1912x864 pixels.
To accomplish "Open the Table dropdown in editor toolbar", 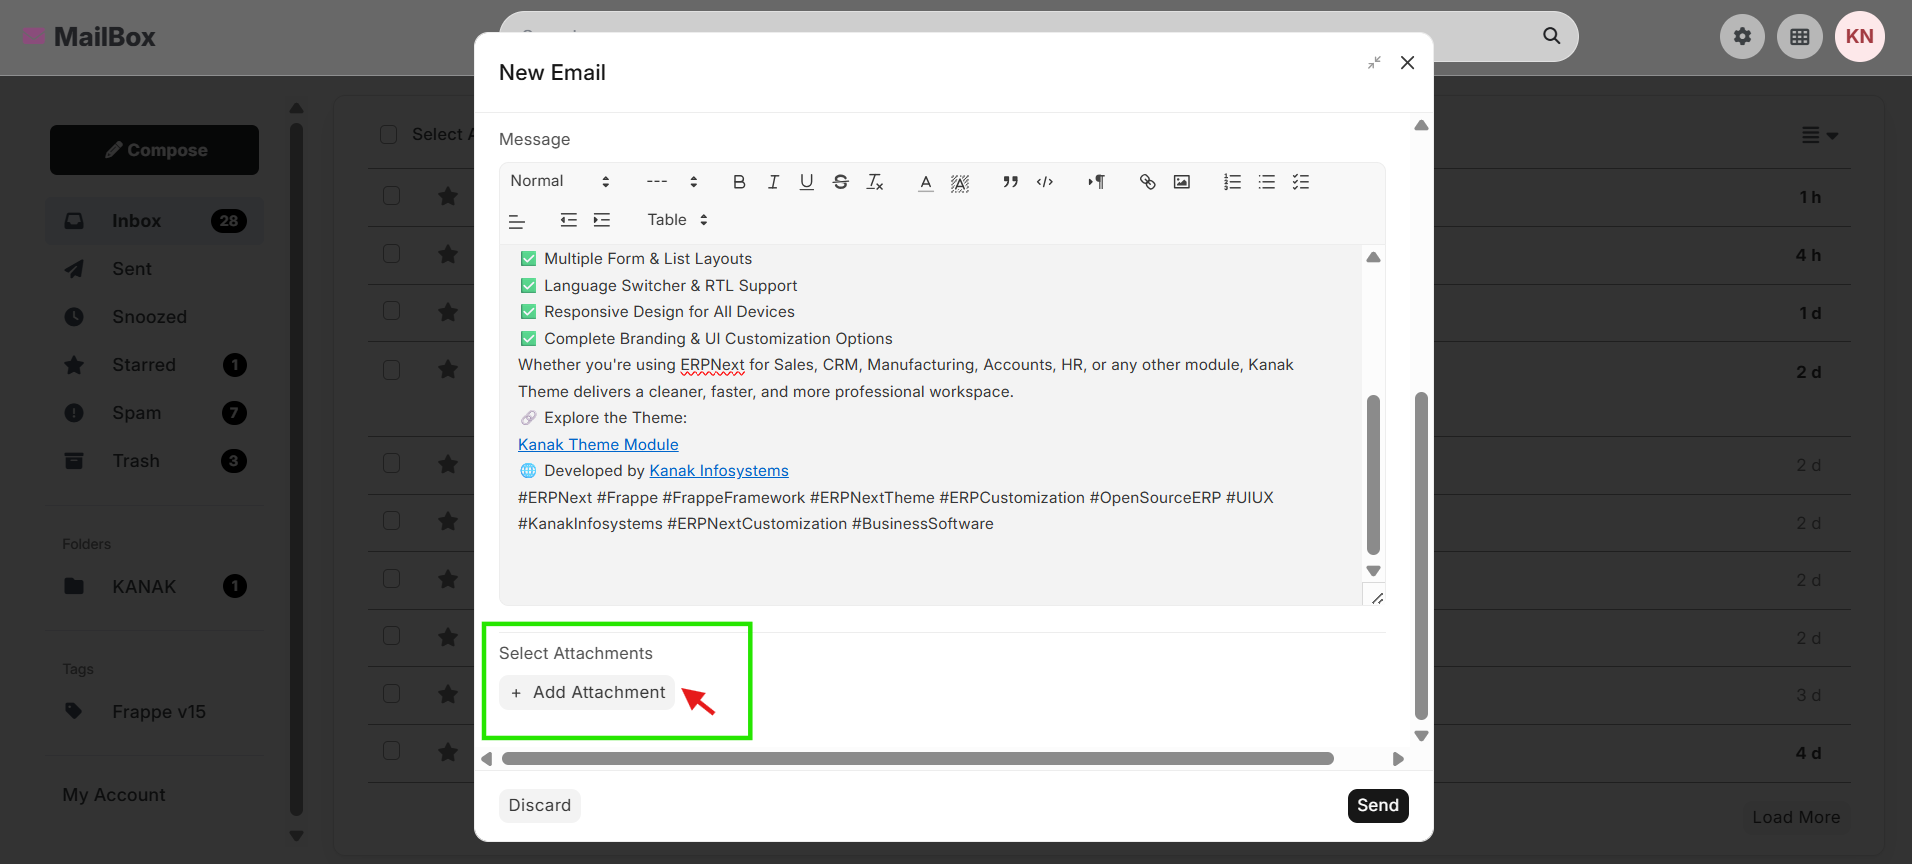I will point(677,220).
